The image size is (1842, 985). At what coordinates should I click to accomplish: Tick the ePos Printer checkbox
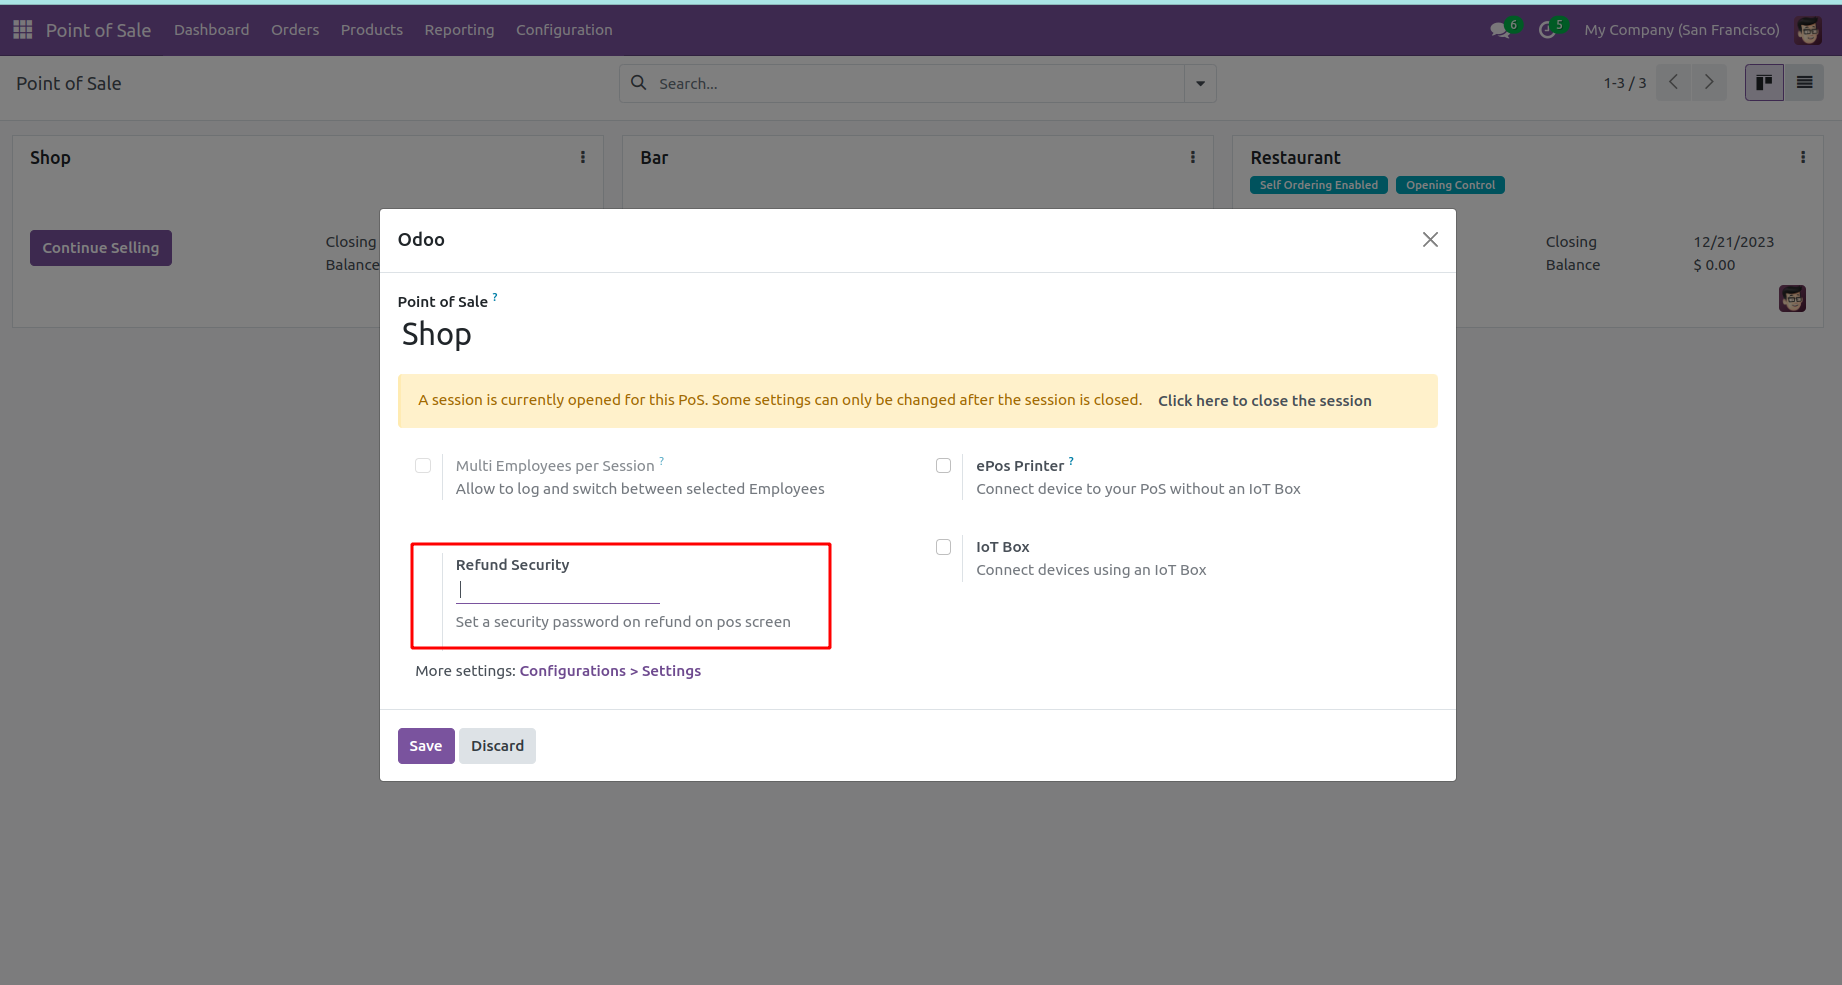pos(943,466)
